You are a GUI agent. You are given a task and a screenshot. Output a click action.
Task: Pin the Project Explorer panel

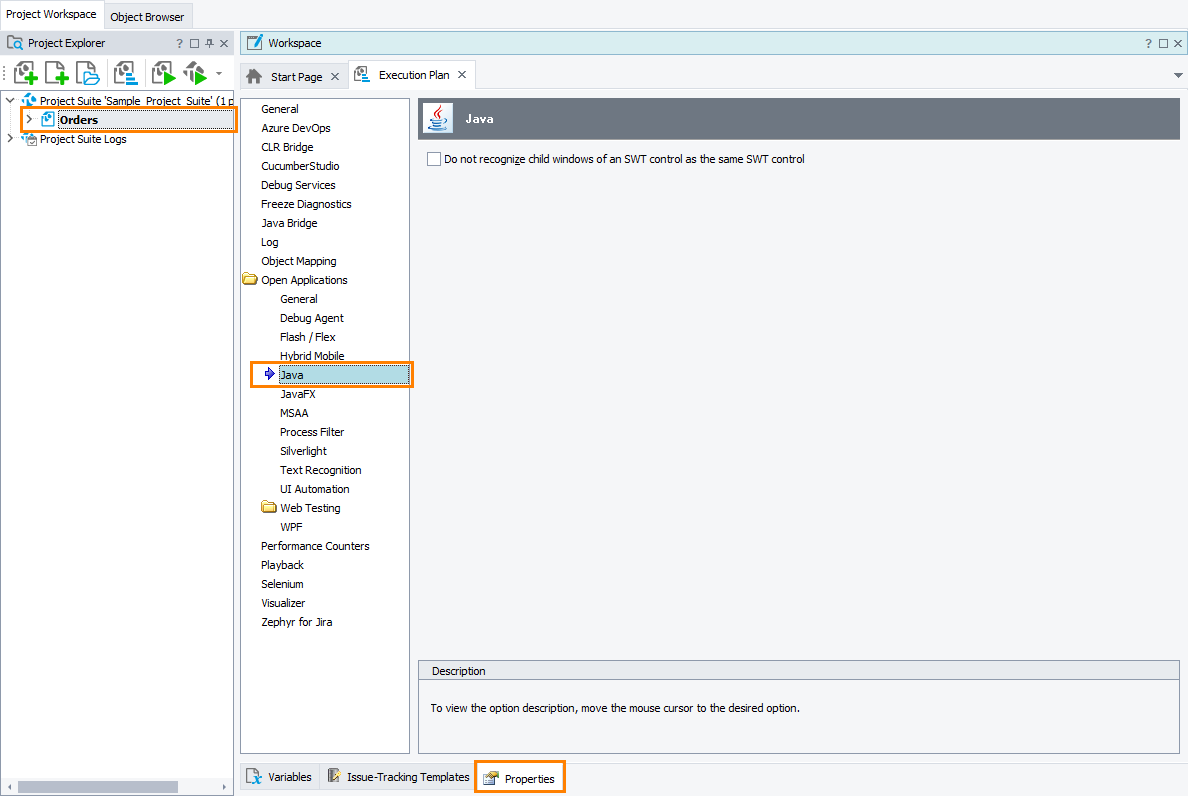(x=209, y=42)
